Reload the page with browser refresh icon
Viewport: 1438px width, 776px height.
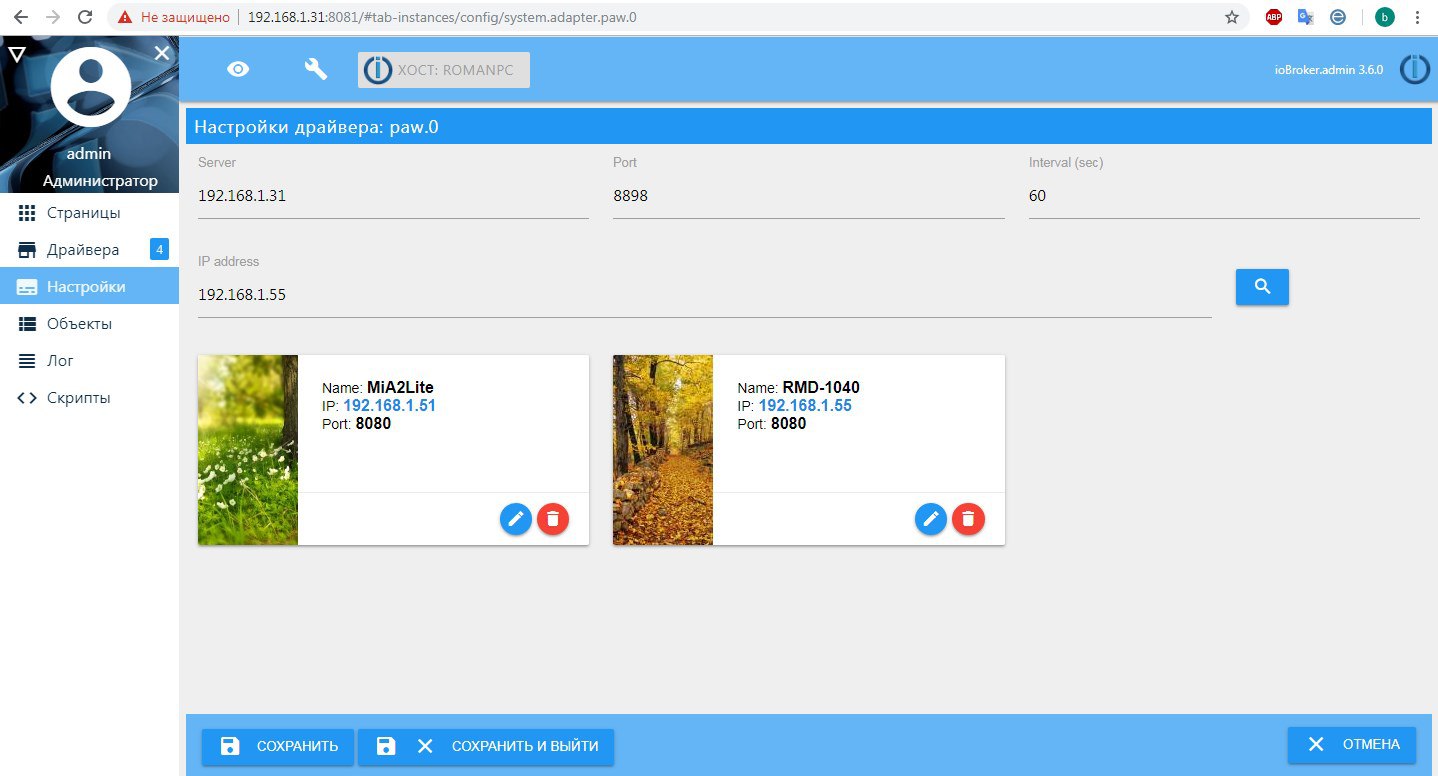tap(85, 17)
